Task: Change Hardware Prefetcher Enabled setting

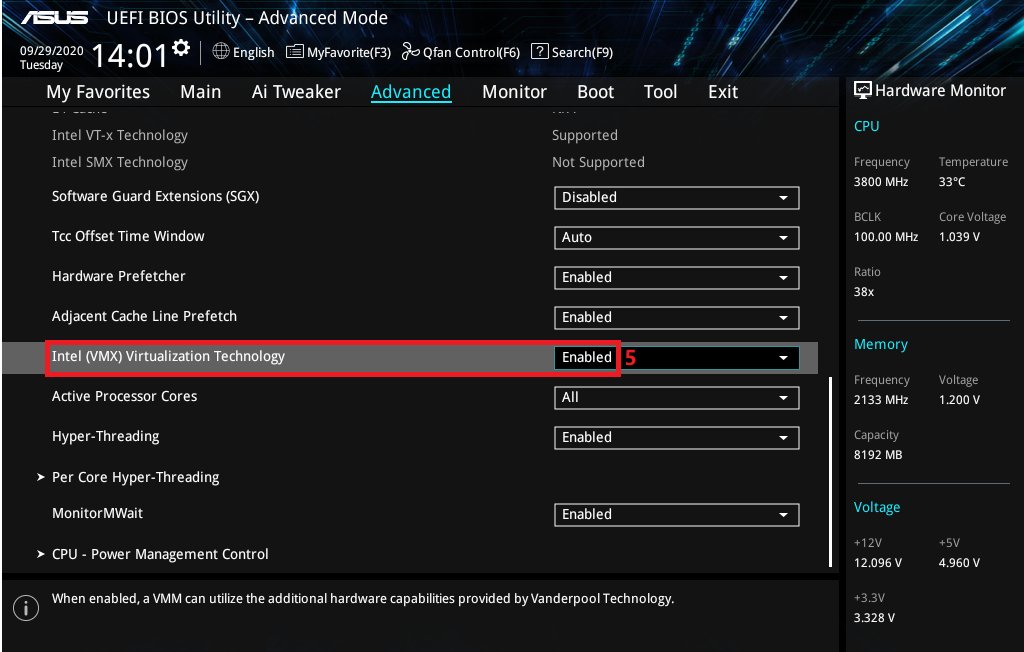Action: (676, 278)
